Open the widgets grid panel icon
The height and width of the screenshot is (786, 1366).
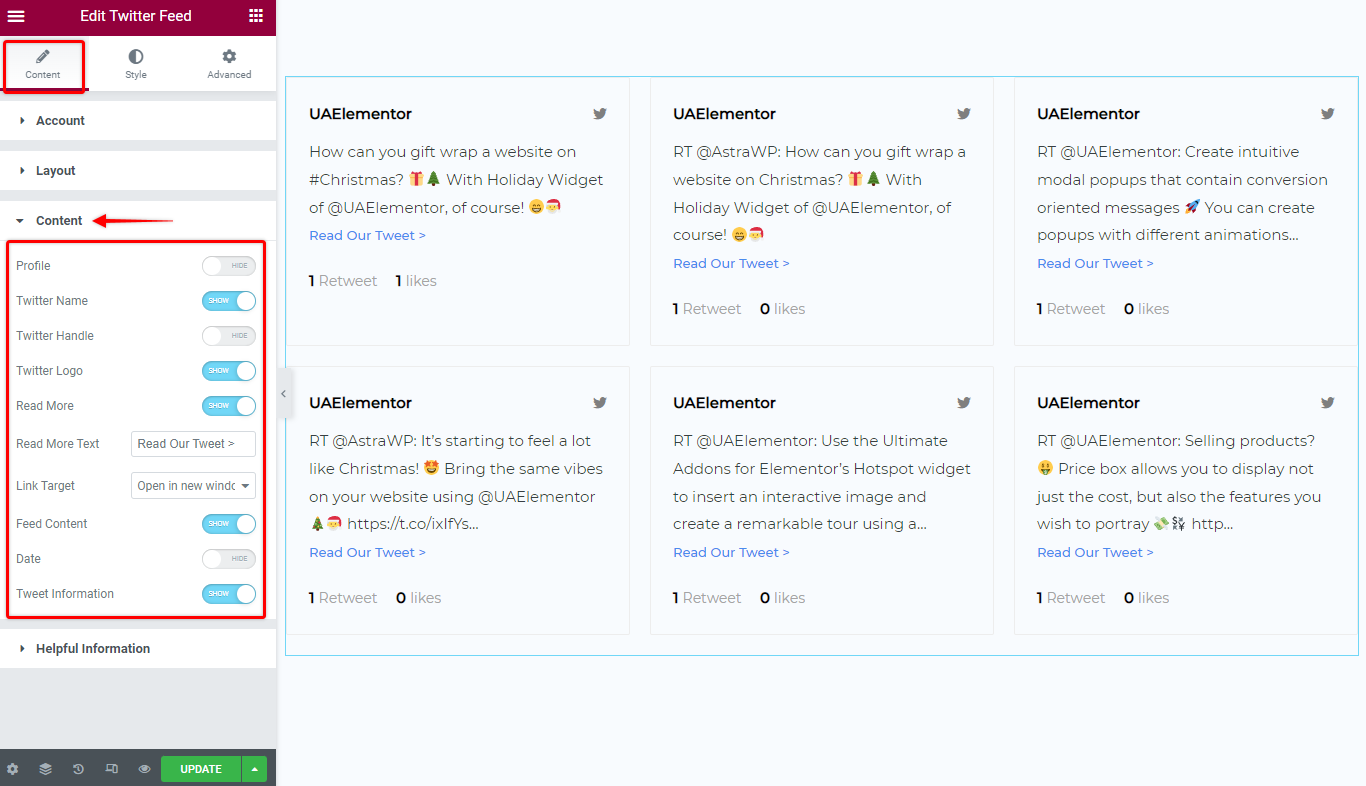[x=256, y=16]
